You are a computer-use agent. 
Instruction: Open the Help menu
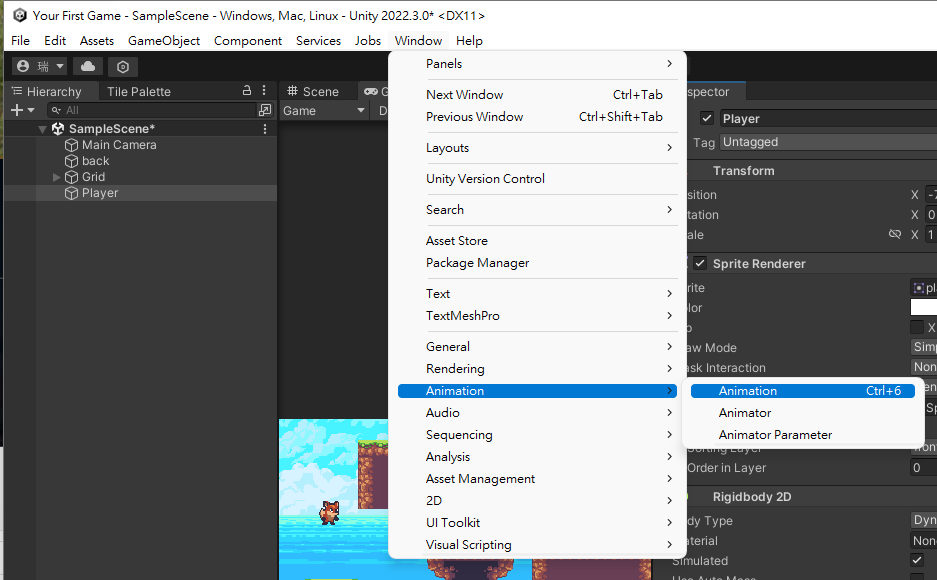tap(469, 41)
